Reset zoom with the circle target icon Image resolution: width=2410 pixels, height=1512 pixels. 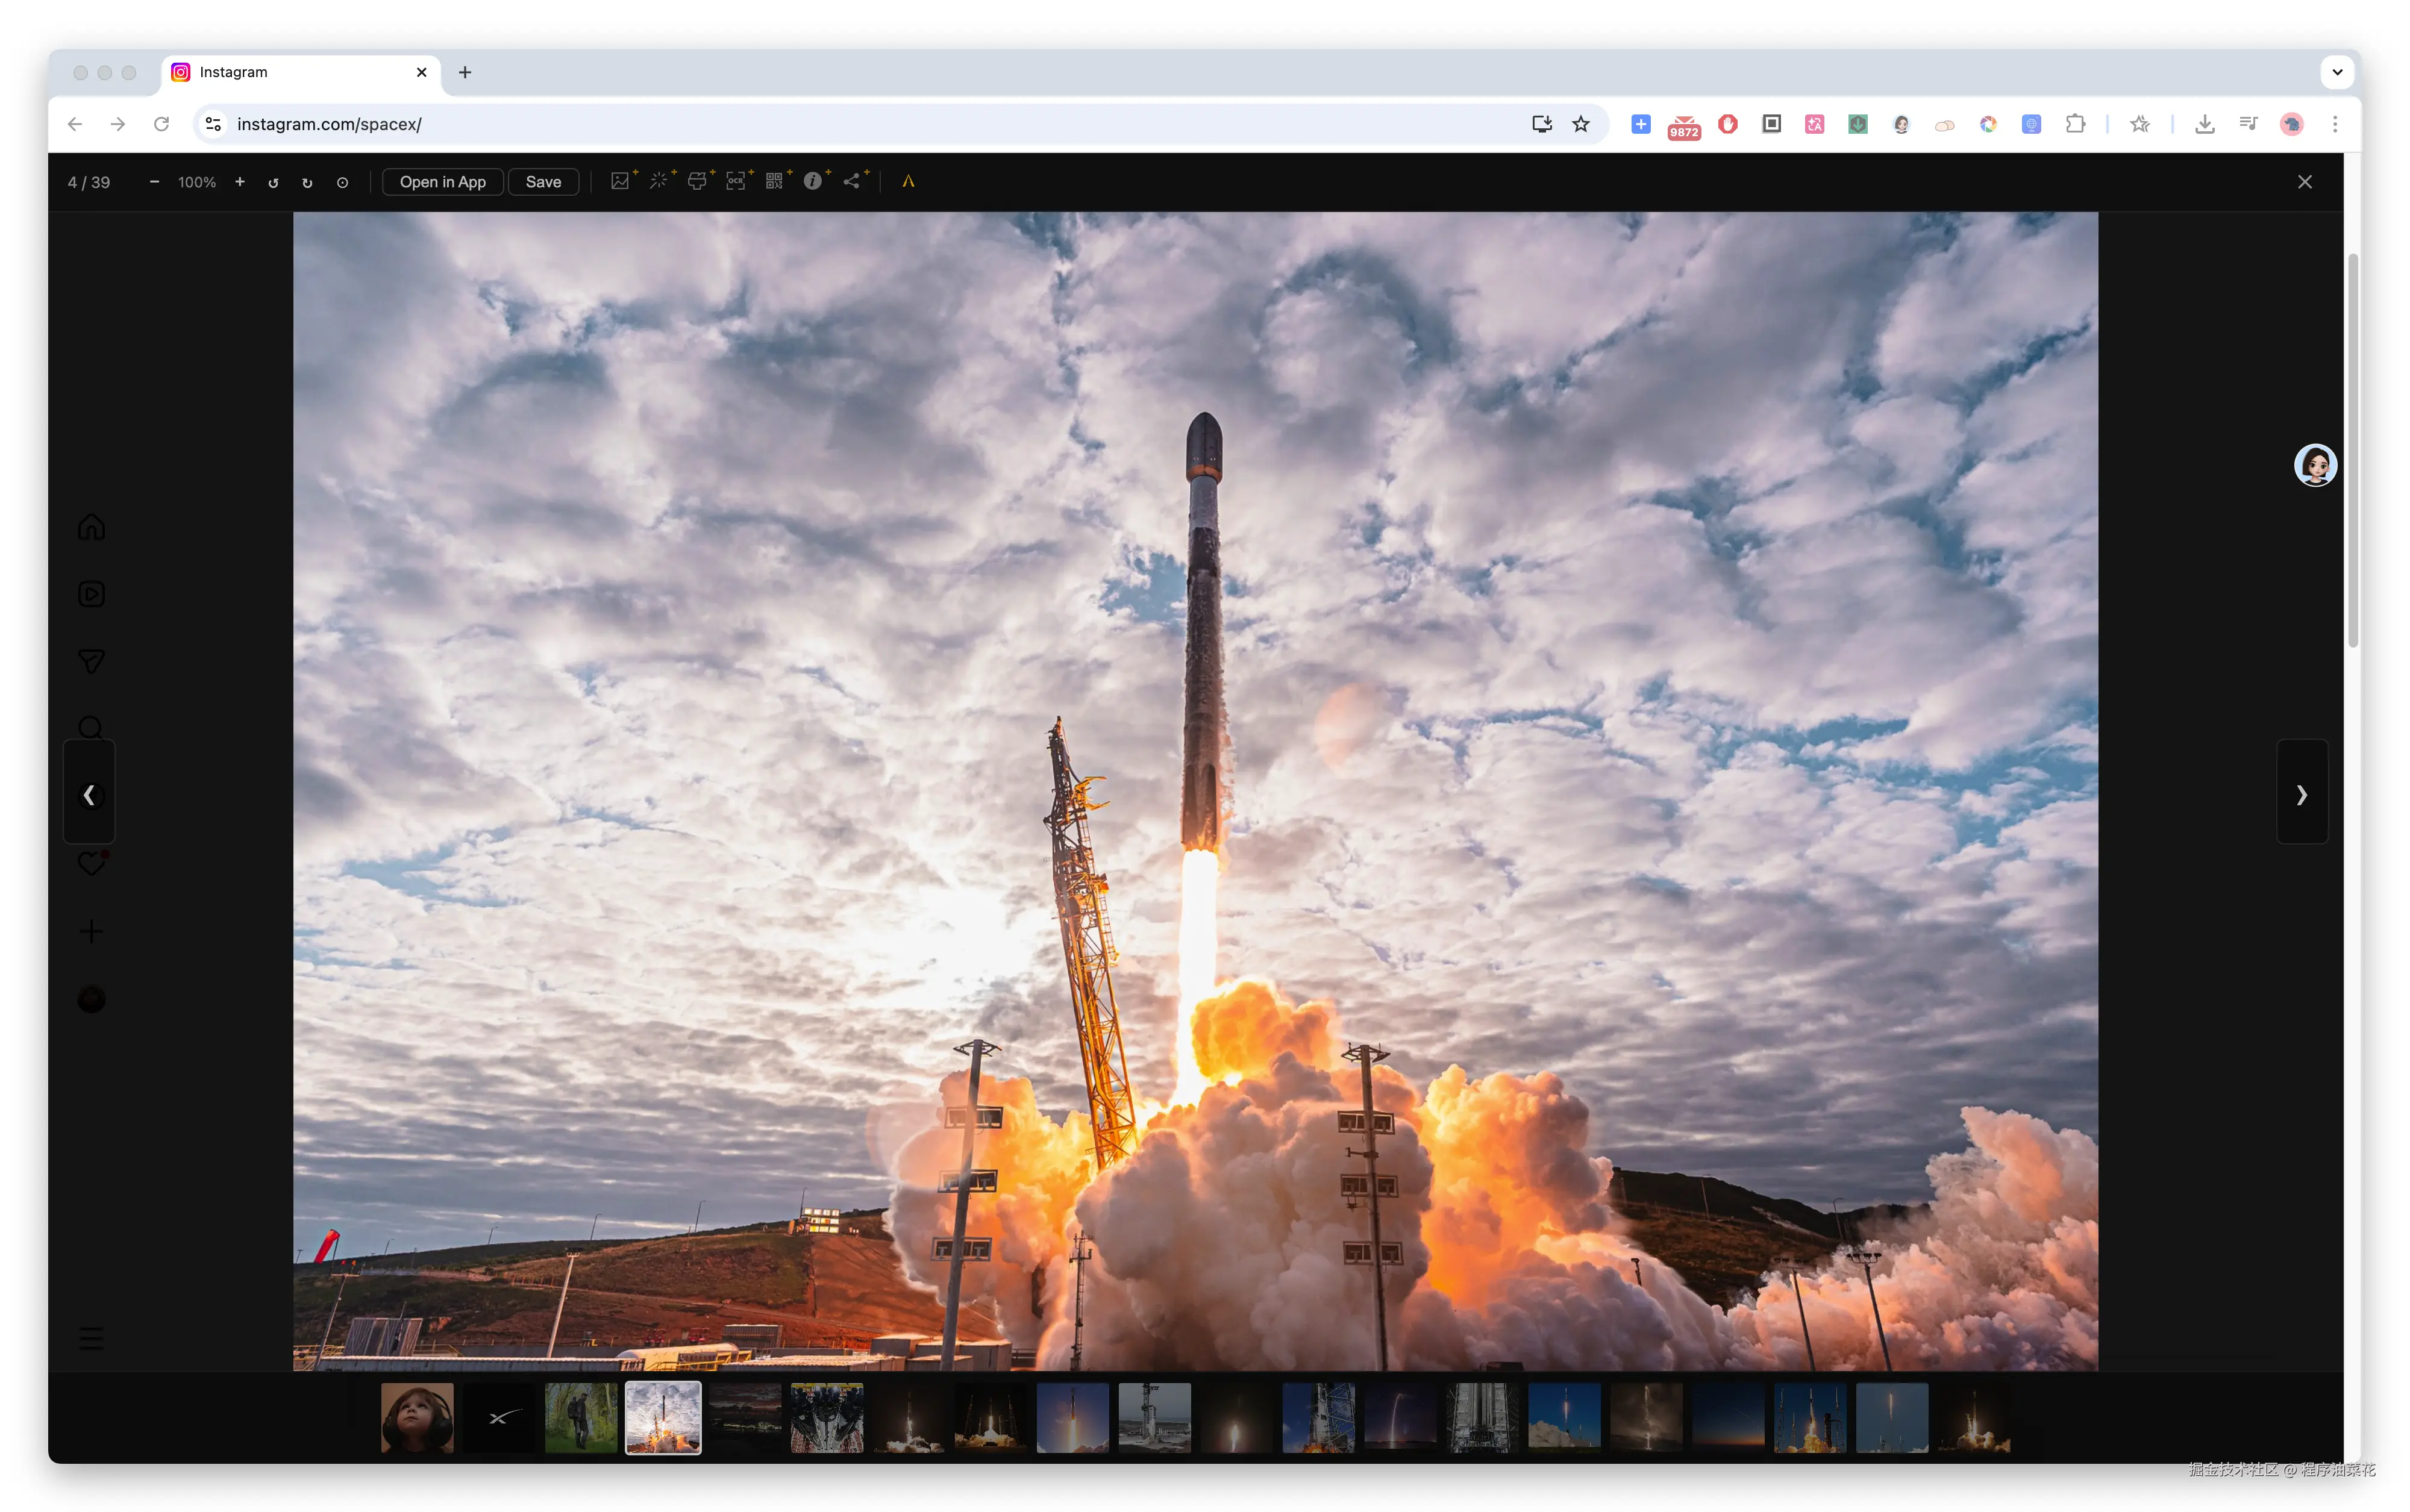(342, 182)
